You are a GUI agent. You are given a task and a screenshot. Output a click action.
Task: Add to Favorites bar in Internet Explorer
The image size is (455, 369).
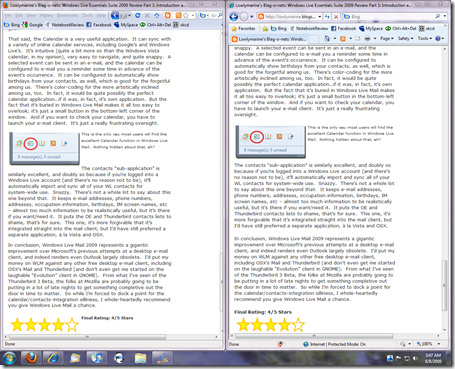265,28
